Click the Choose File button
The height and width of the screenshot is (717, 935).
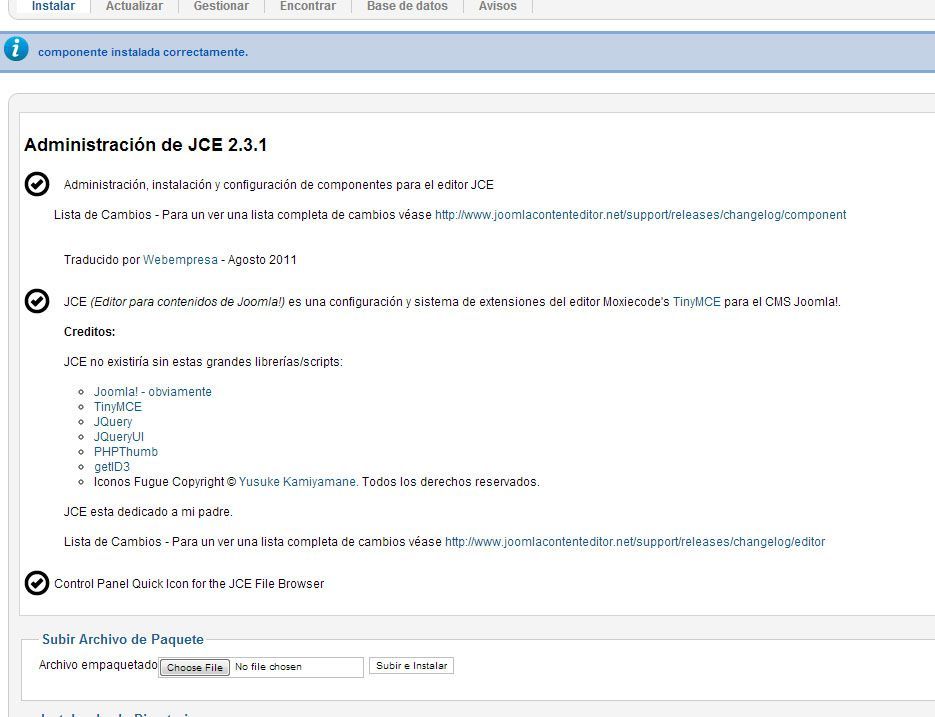(x=194, y=667)
